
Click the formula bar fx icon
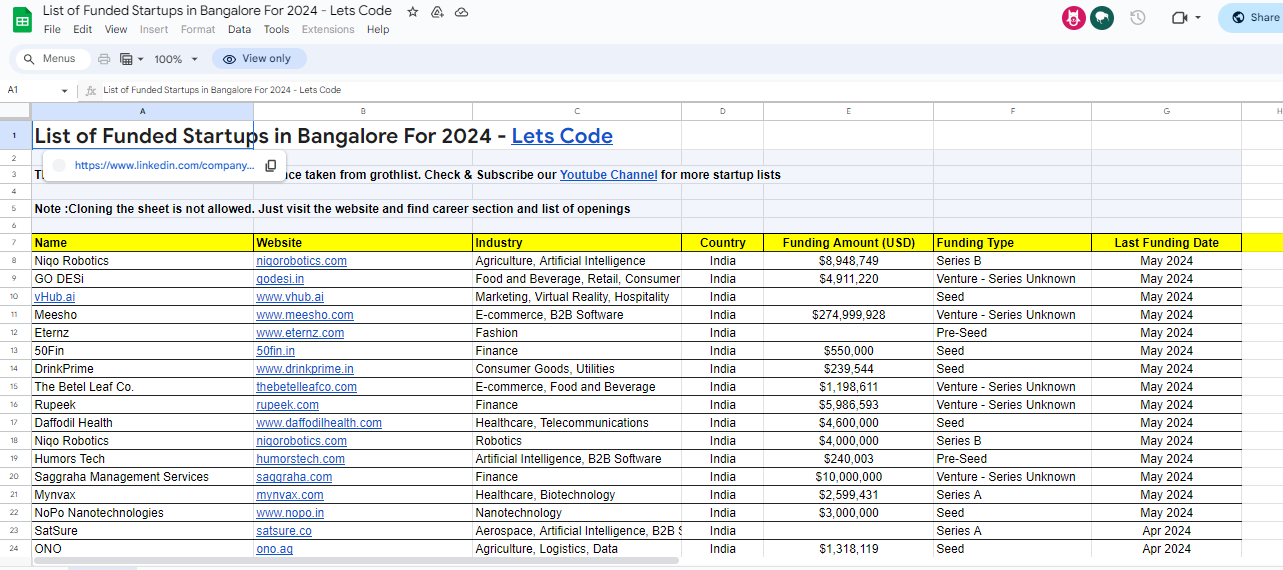pos(91,90)
